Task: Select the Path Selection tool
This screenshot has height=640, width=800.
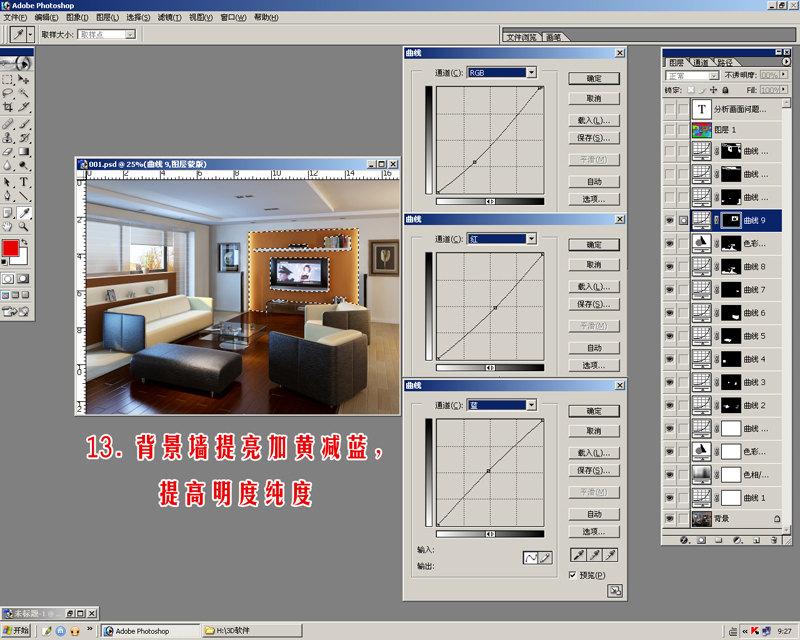Action: [x=8, y=182]
